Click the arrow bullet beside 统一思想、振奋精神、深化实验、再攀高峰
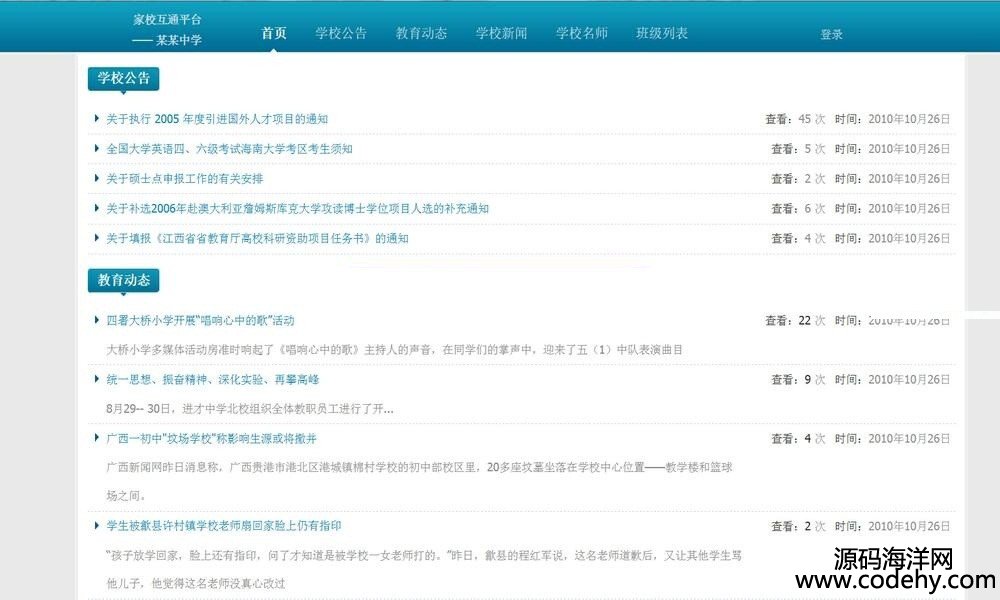 pos(96,380)
